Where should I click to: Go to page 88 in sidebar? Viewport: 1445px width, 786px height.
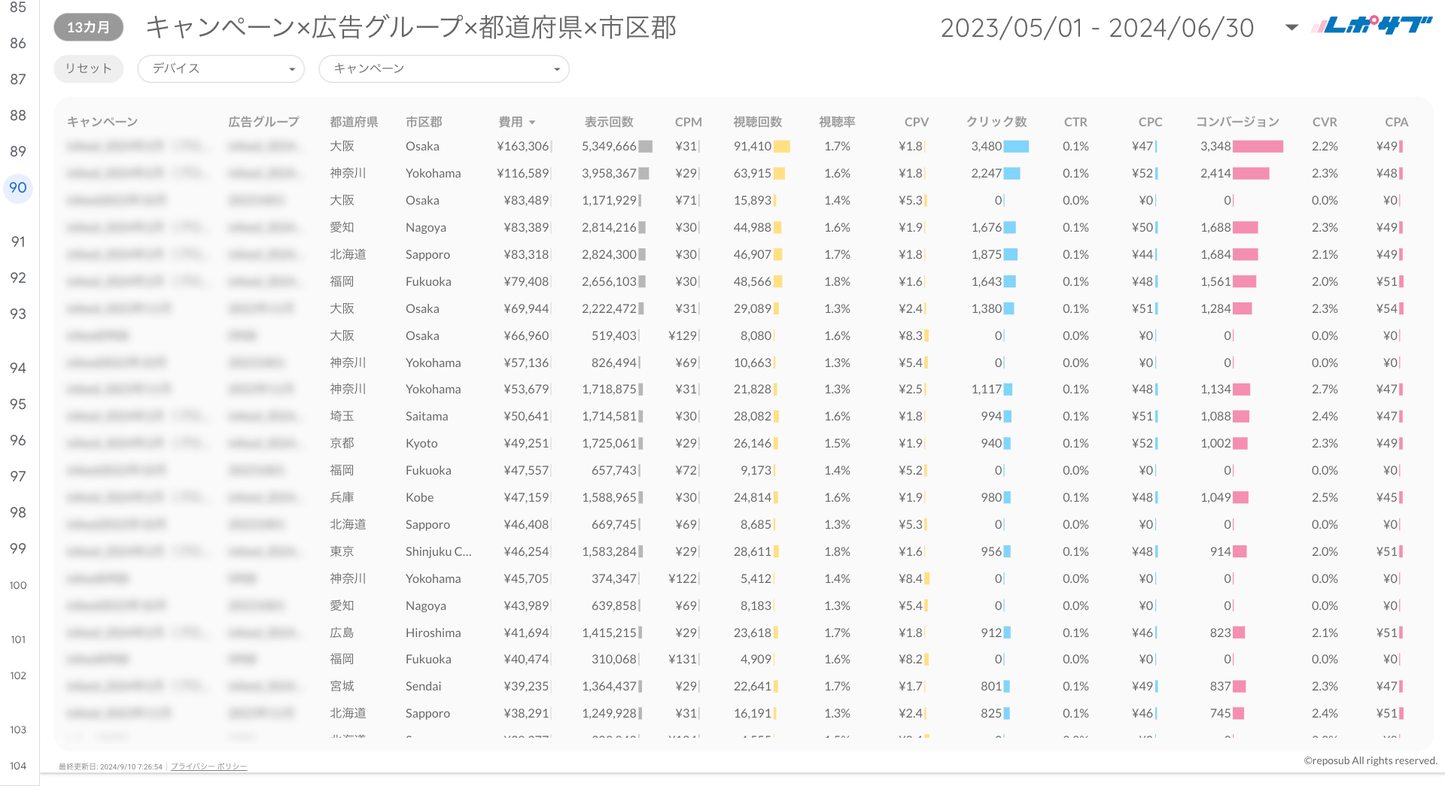[x=18, y=115]
